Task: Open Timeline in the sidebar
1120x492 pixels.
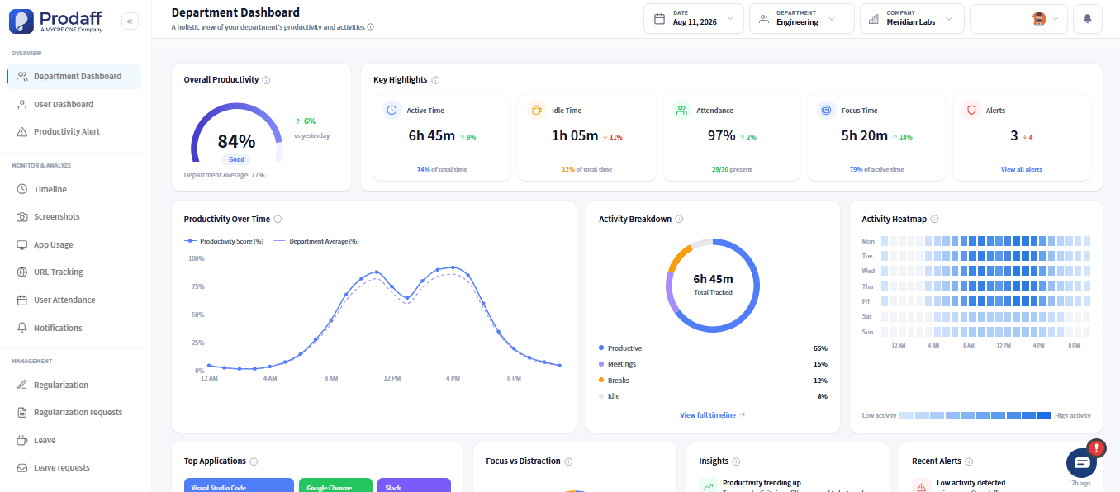Action: pyautogui.click(x=74, y=189)
